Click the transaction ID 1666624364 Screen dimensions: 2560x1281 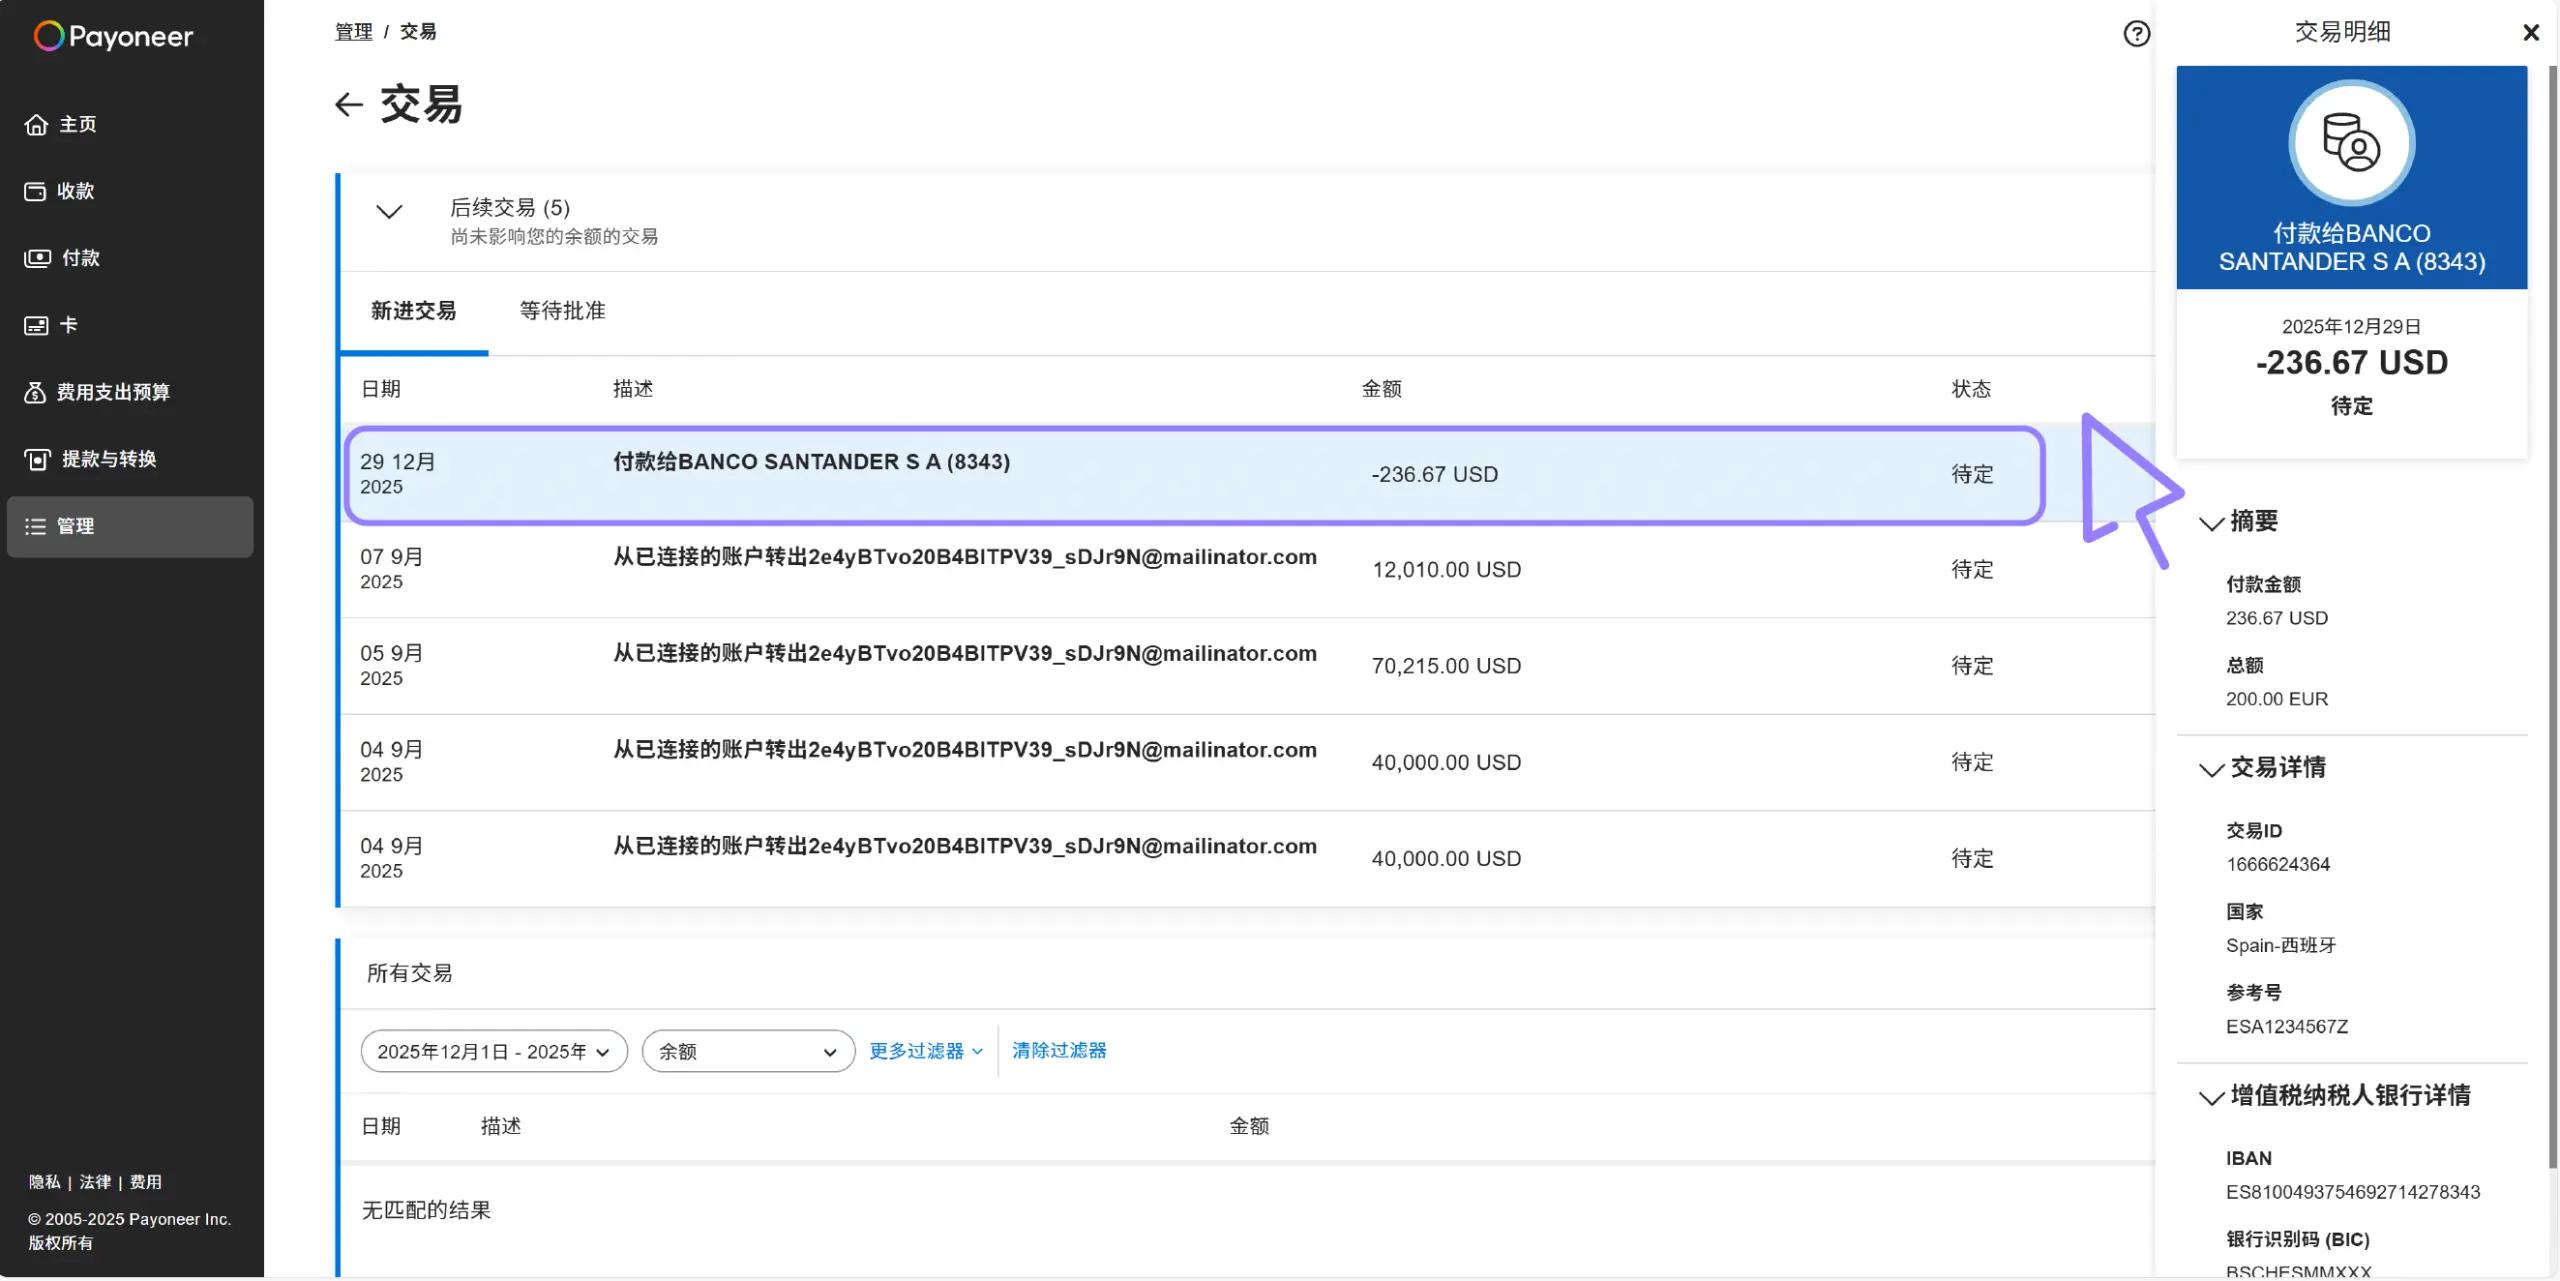[2277, 864]
